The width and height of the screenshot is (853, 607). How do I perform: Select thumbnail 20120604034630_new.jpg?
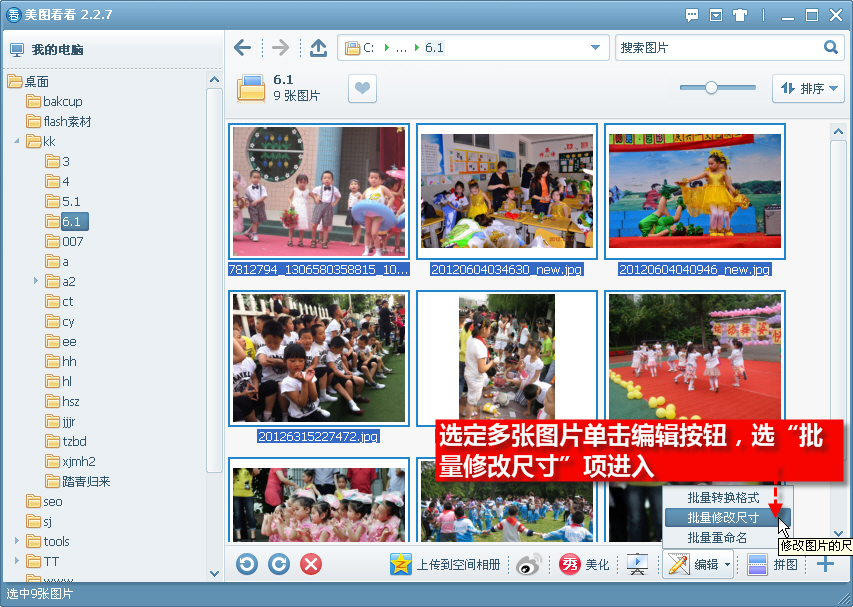[507, 191]
